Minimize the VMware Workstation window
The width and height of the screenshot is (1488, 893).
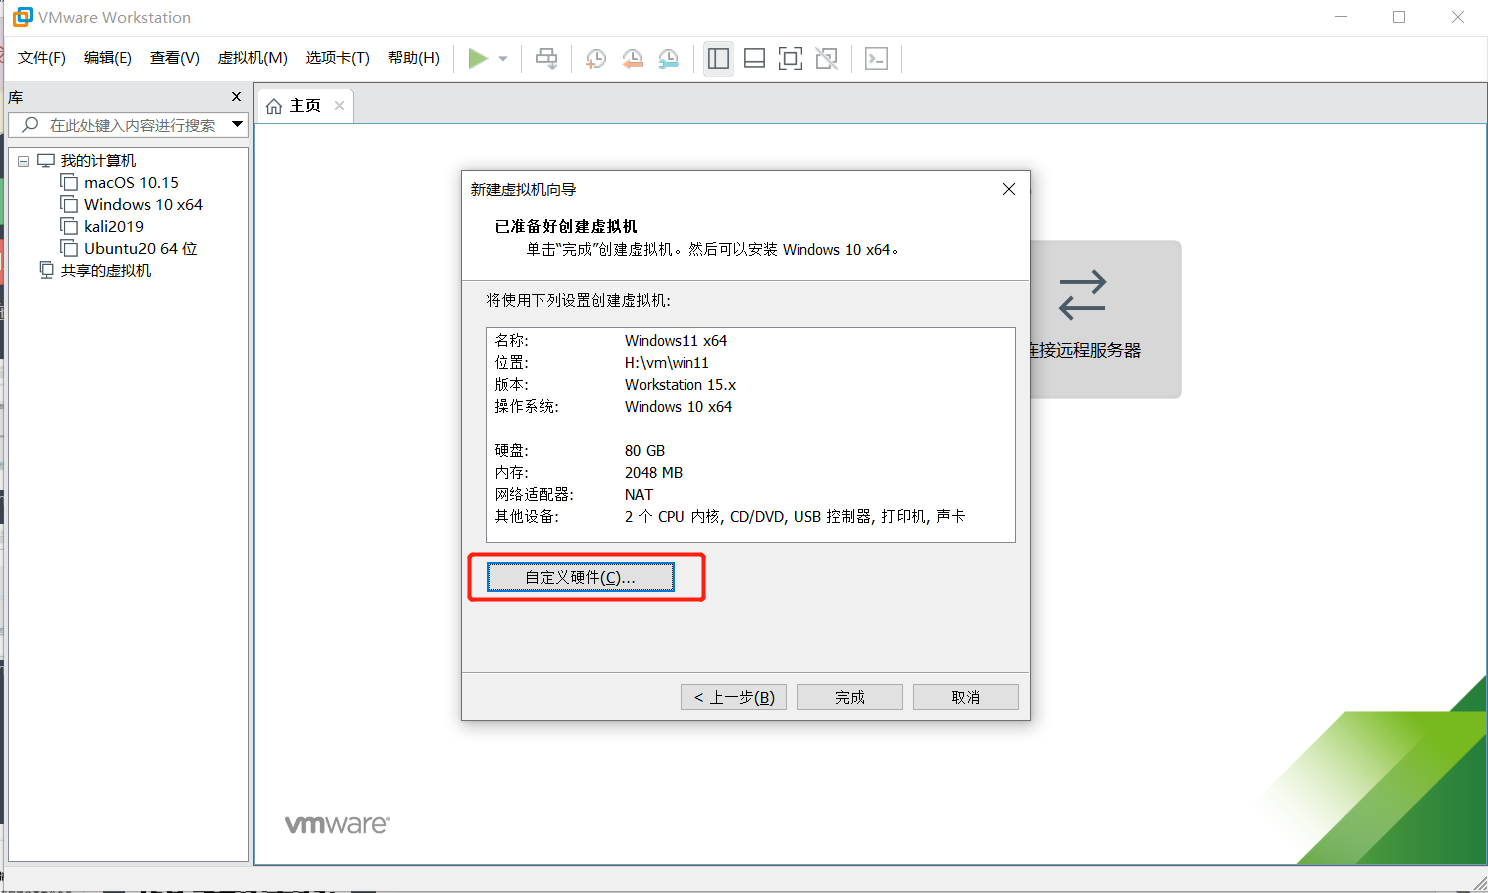tap(1341, 17)
